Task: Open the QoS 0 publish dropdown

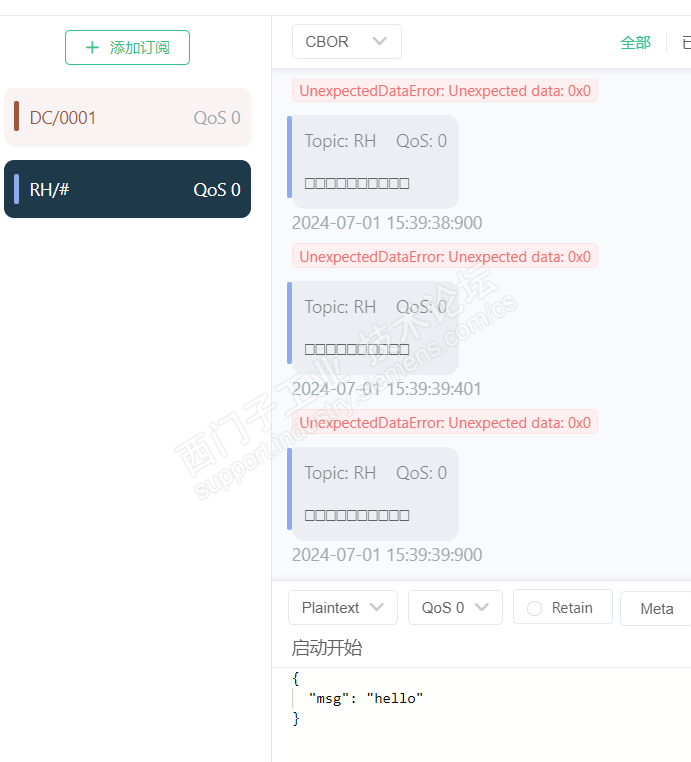Action: pos(455,607)
